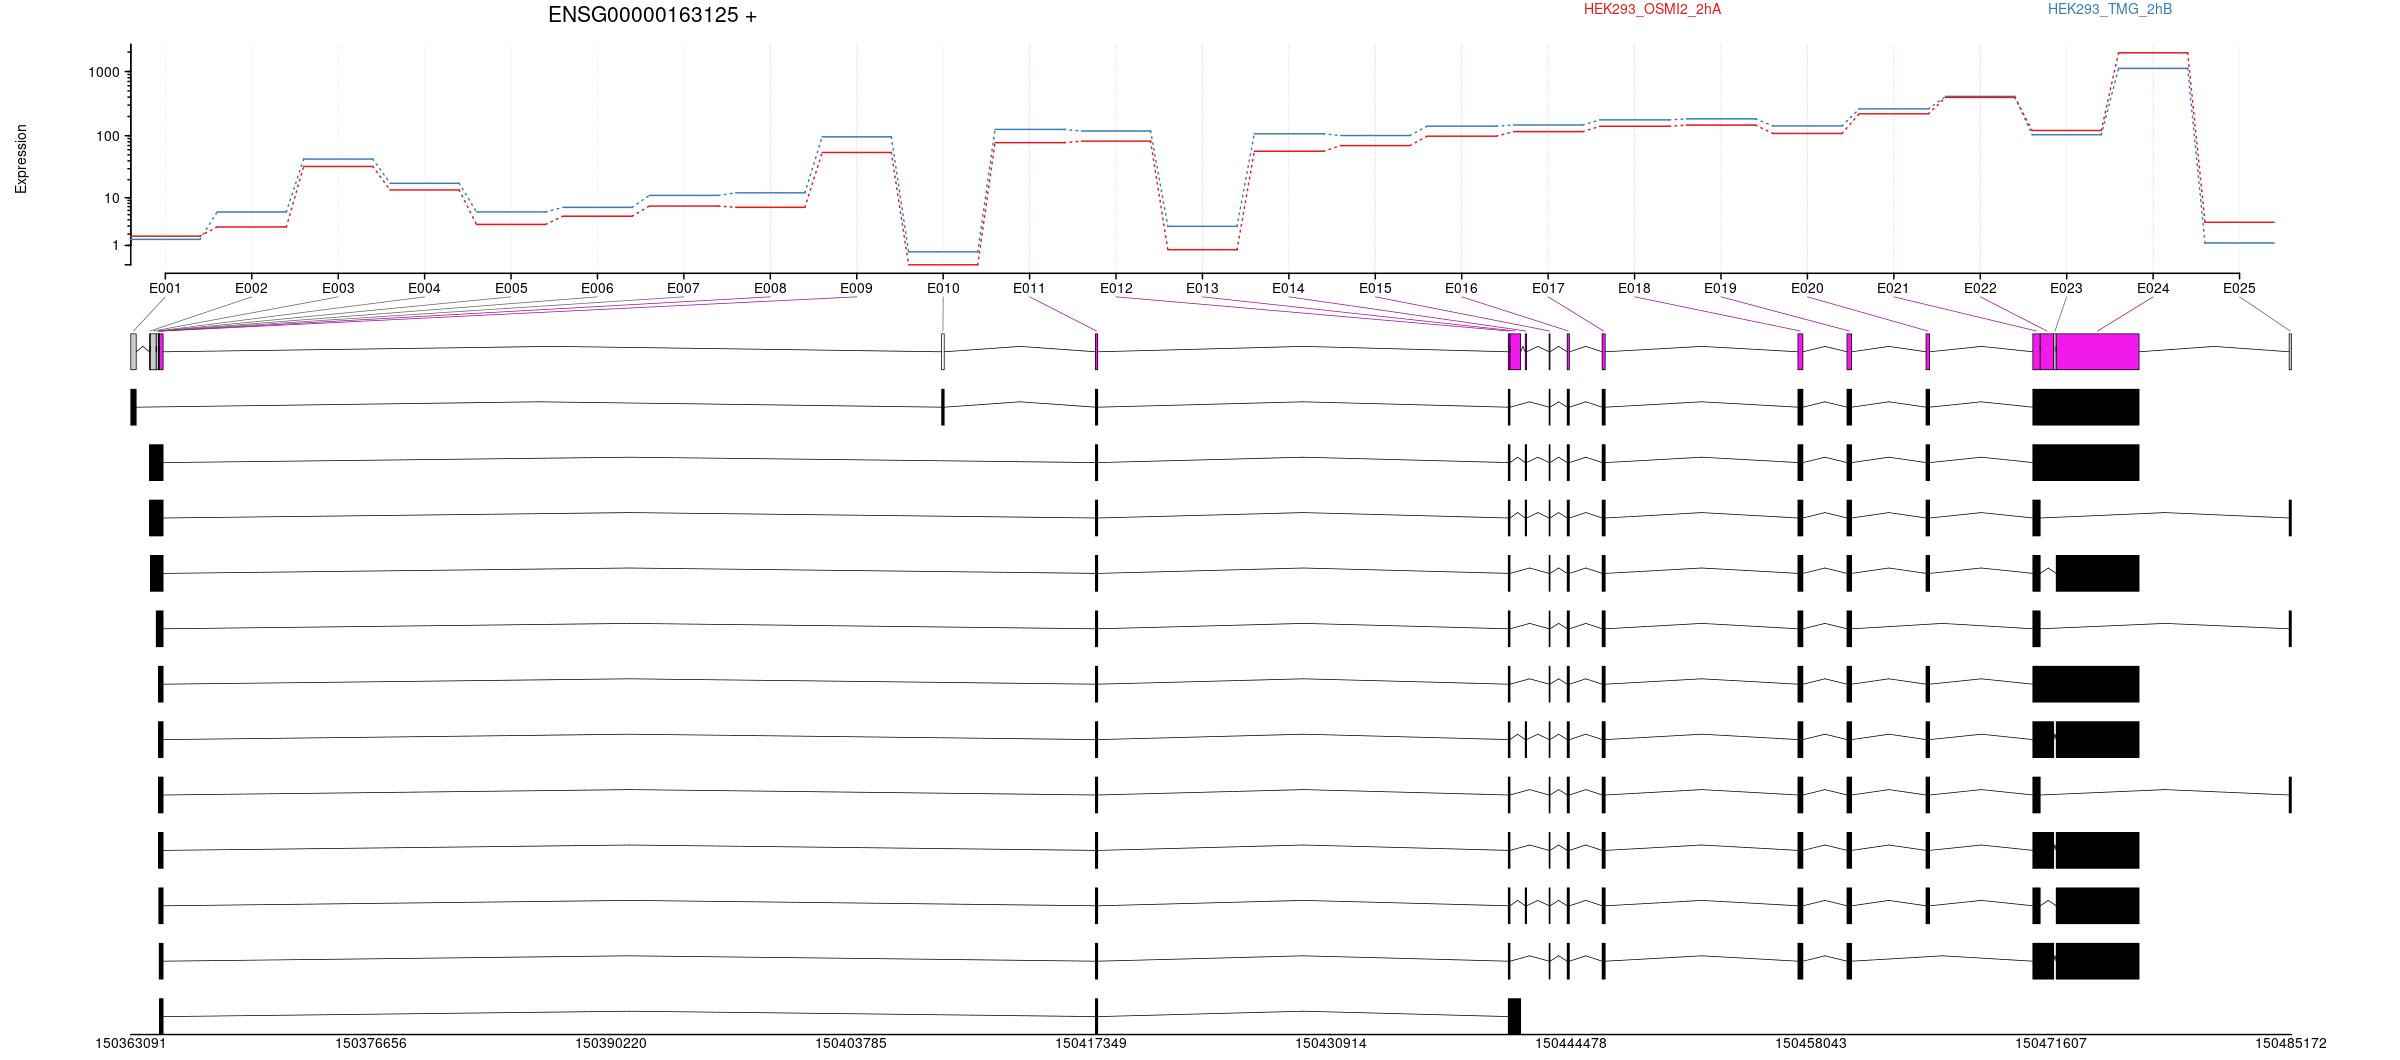Click genomic coordinate 150390220
Image resolution: width=2400 pixels, height=1060 pixels.
click(x=611, y=1043)
